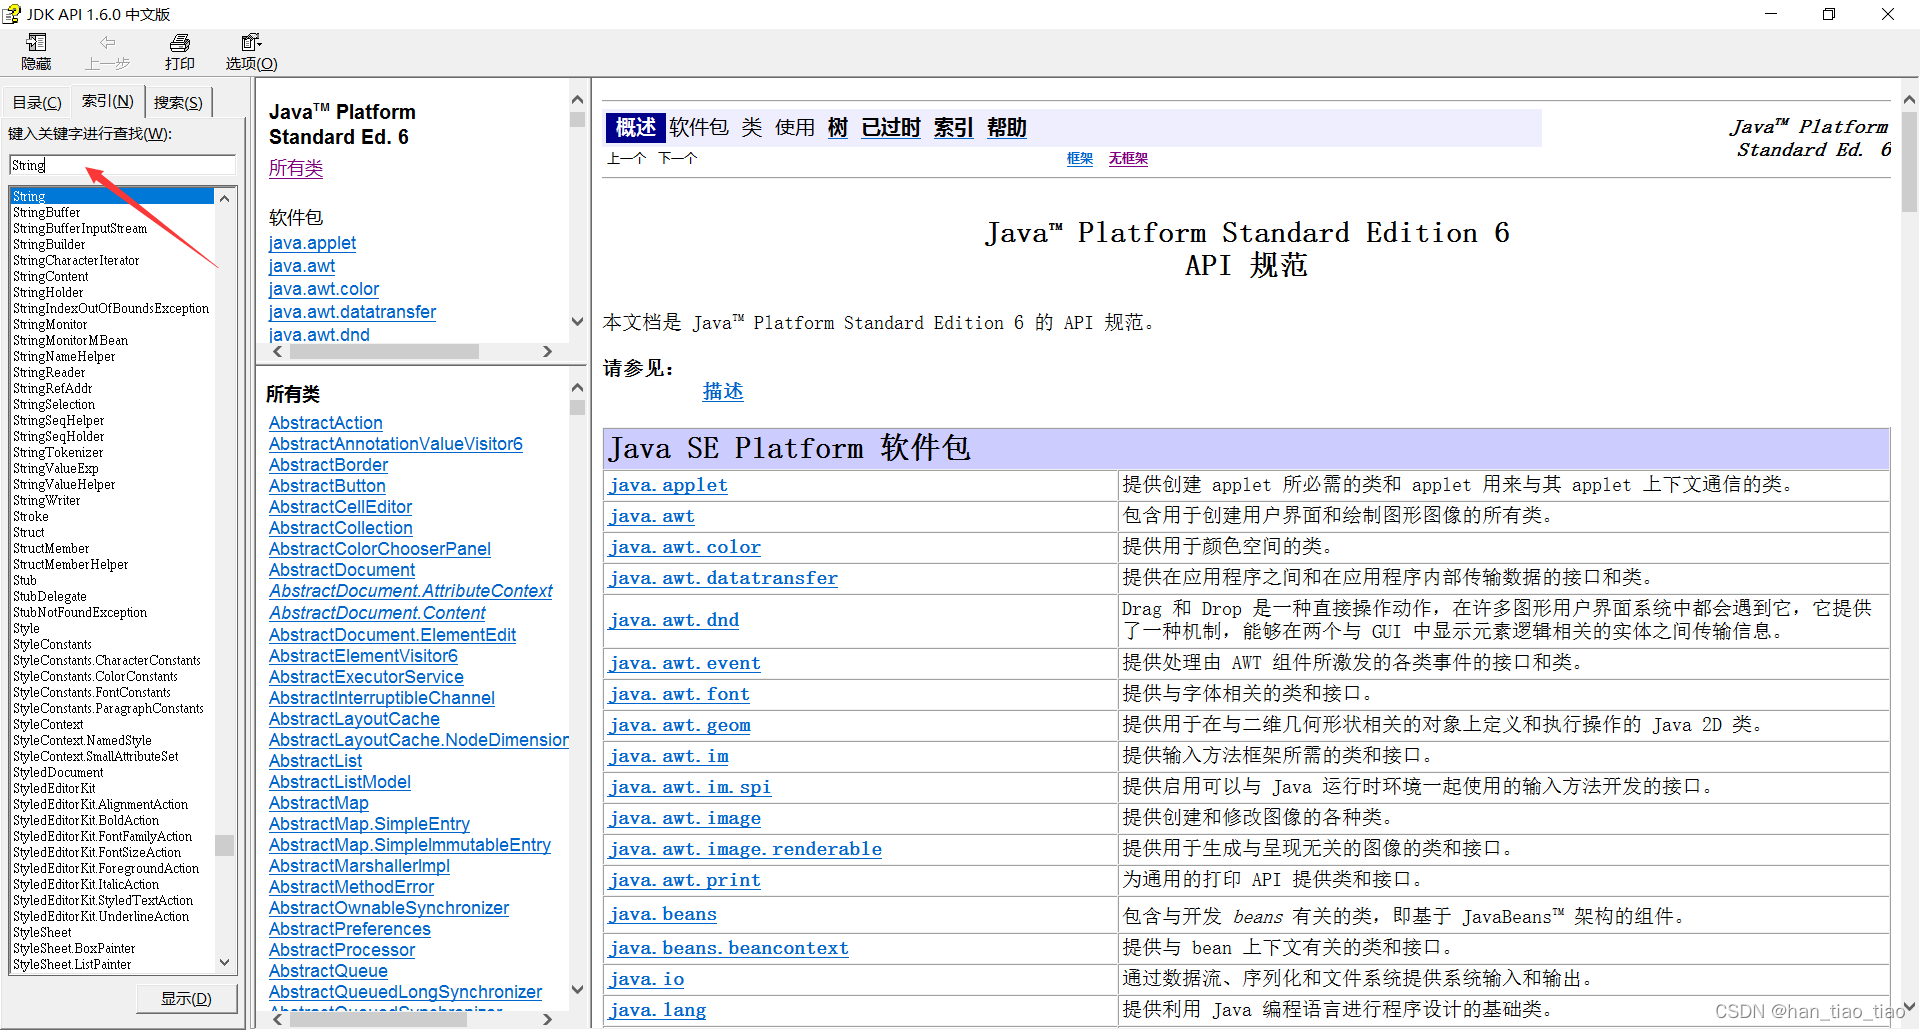The height and width of the screenshot is (1030, 1920).
Task: Open java.awt.geom package in the table
Action: 680,725
